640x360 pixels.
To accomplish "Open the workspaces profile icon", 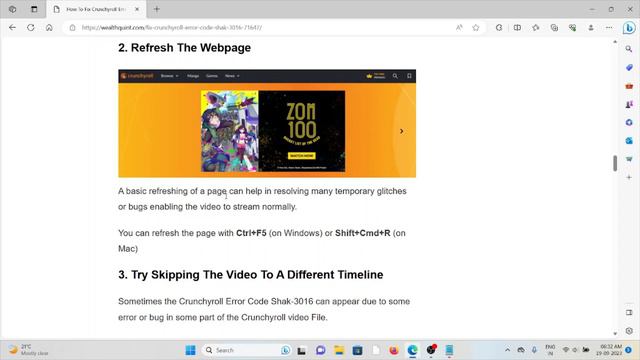I will (x=12, y=9).
